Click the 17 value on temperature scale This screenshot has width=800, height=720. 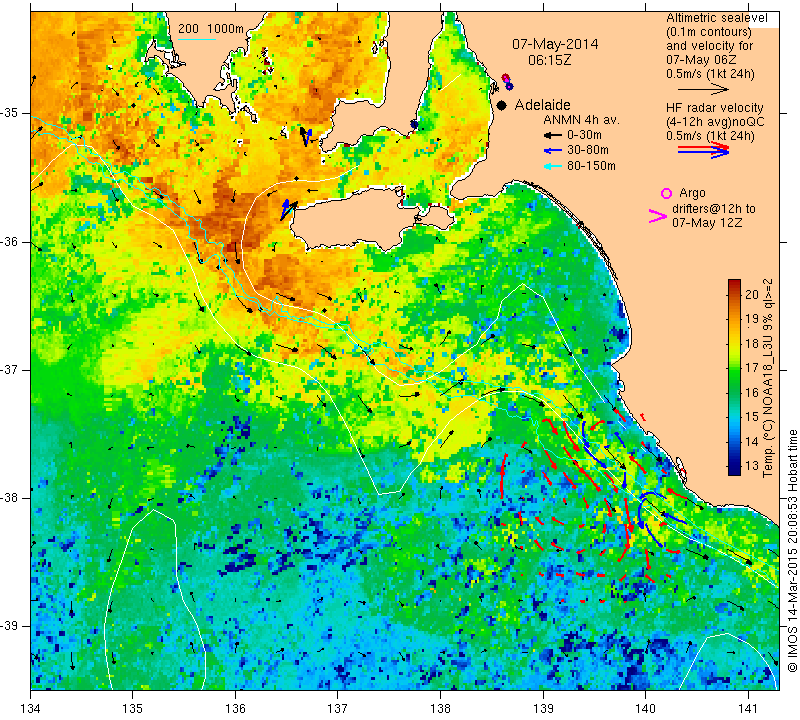(752, 367)
